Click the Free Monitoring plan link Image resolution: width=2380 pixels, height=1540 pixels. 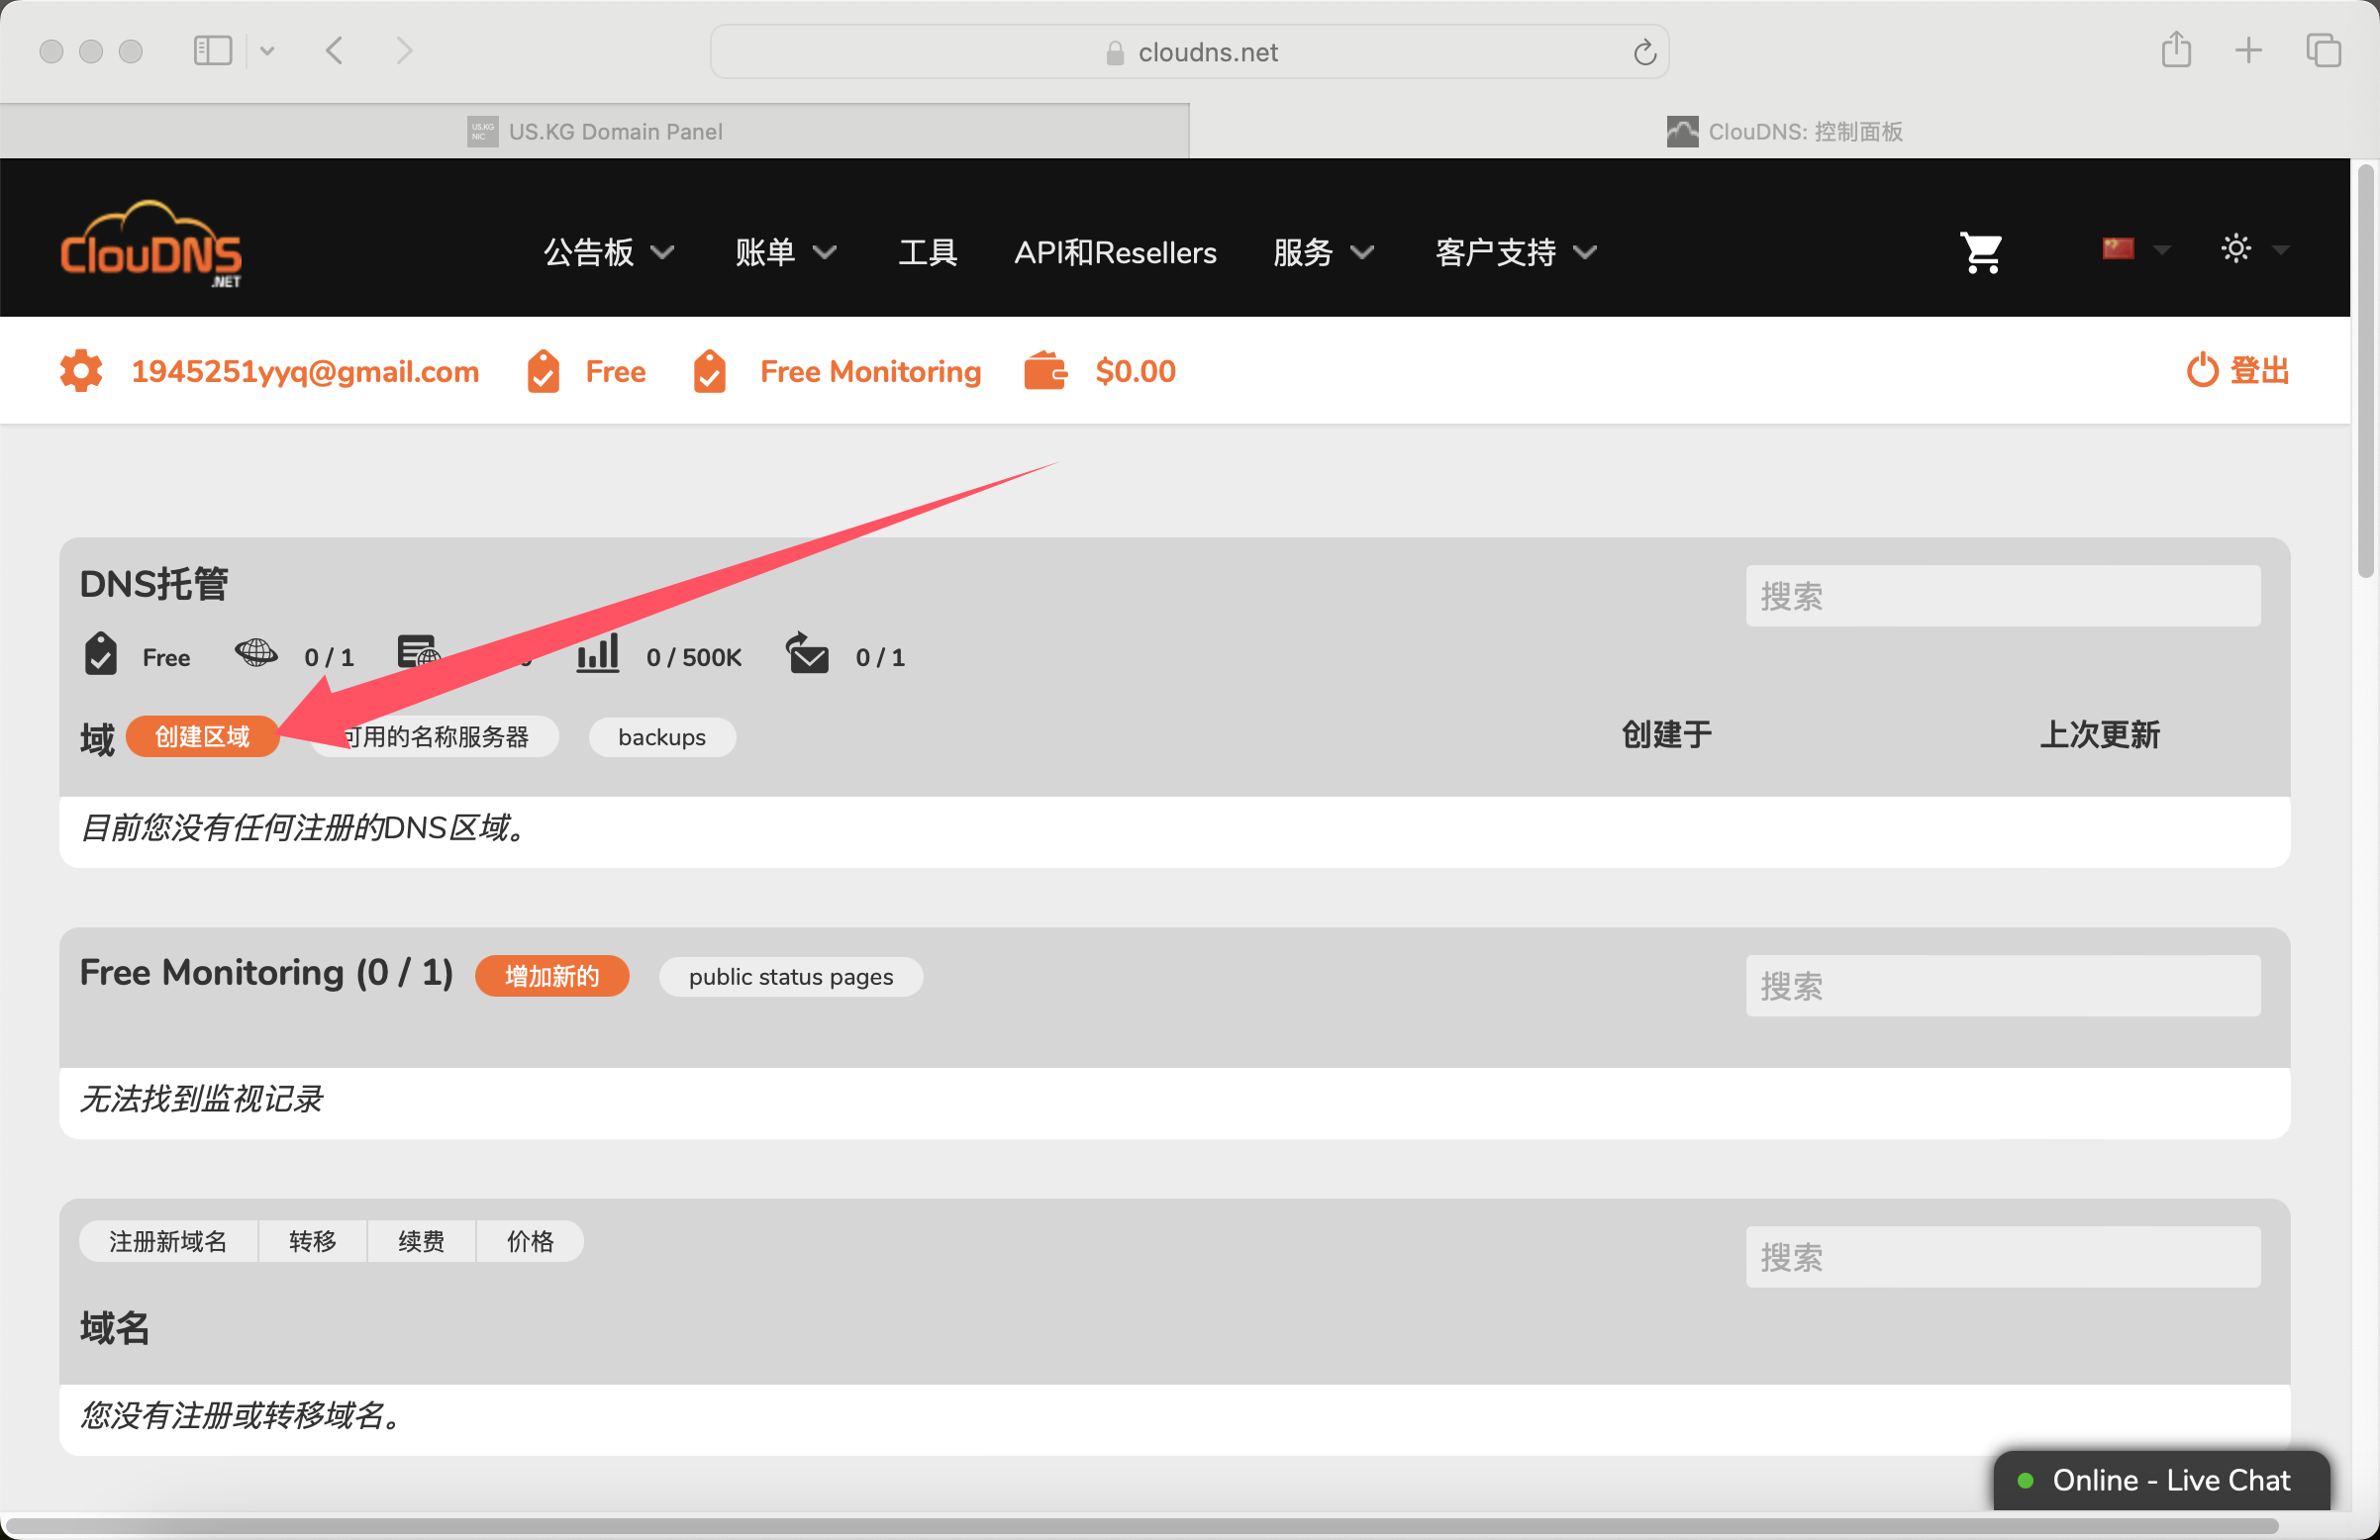click(870, 371)
